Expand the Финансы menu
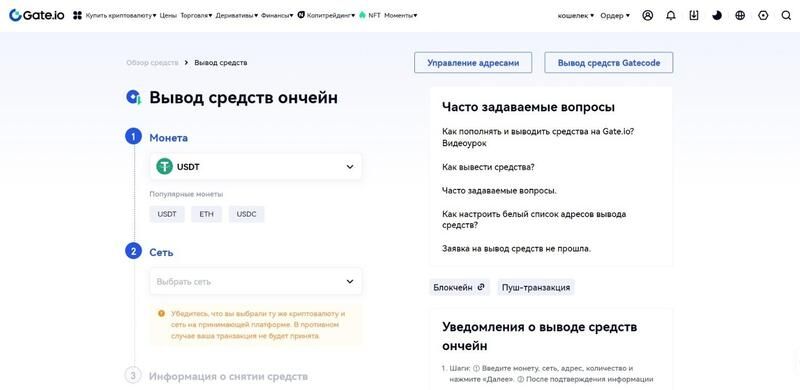The height and width of the screenshot is (390, 800). coord(277,15)
